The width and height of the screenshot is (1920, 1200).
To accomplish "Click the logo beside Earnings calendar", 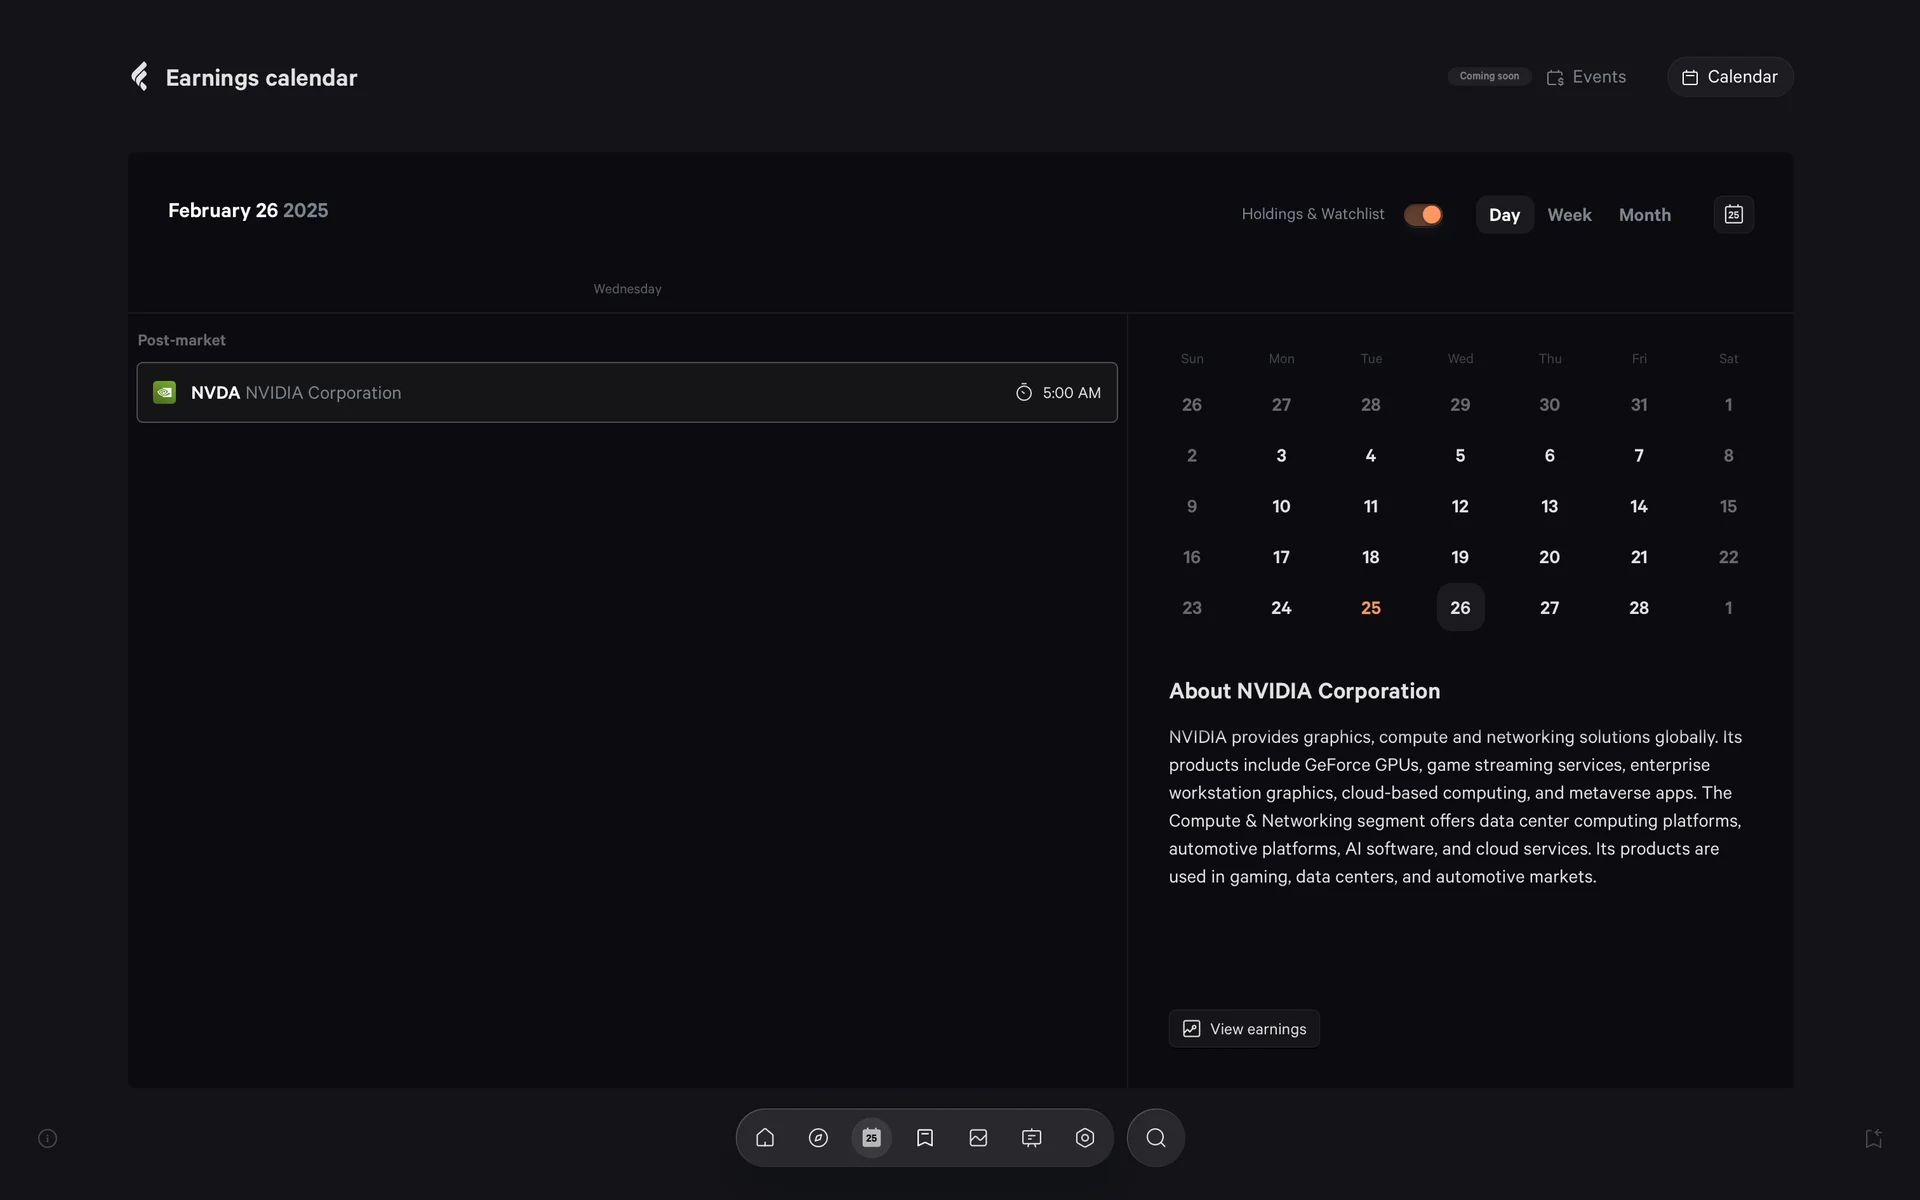I will pos(140,77).
